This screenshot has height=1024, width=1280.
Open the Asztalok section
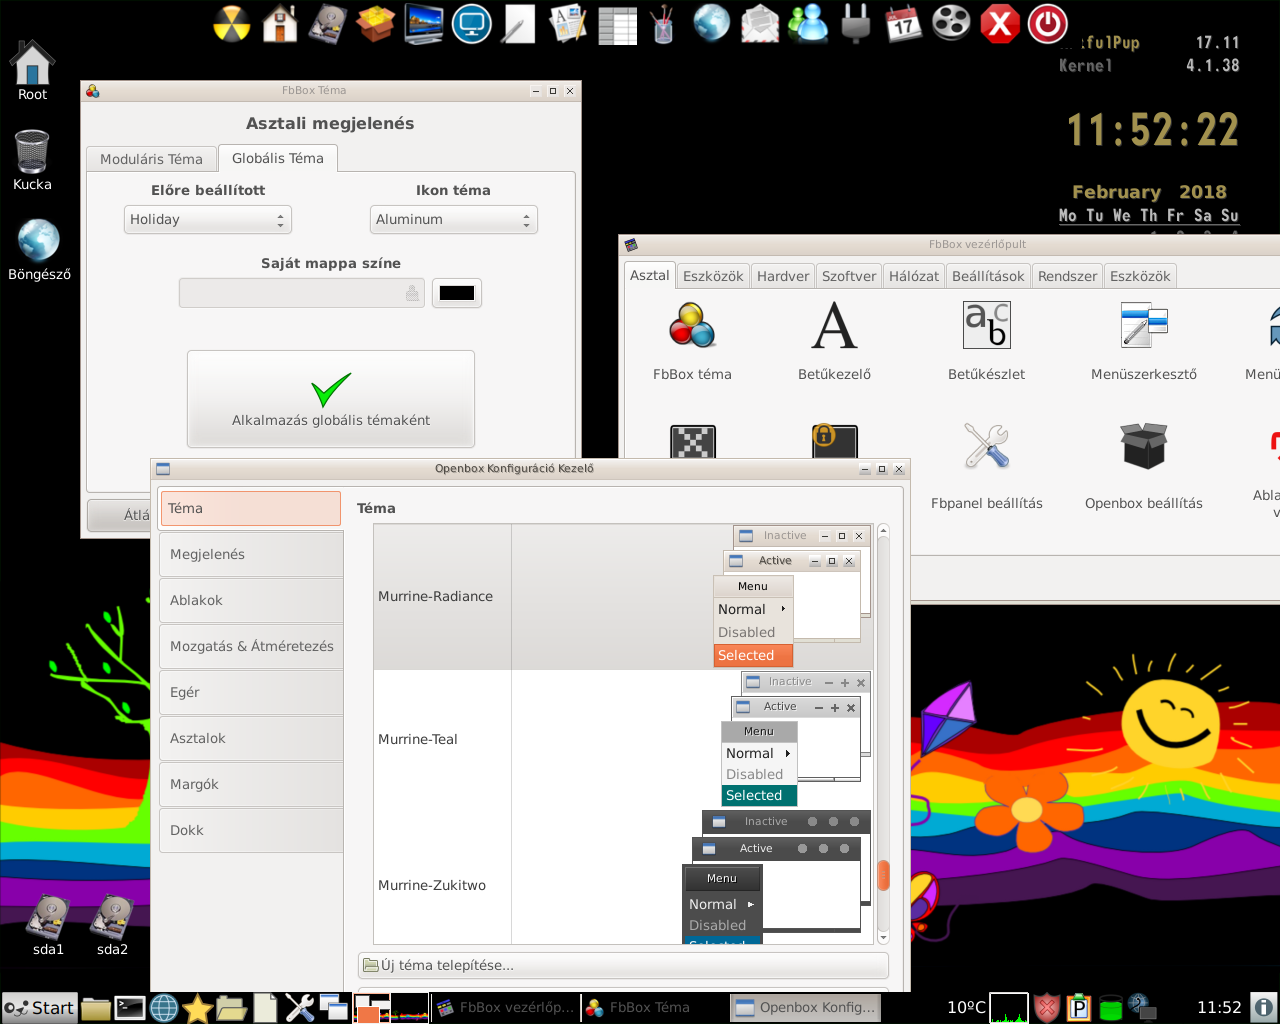click(x=251, y=738)
